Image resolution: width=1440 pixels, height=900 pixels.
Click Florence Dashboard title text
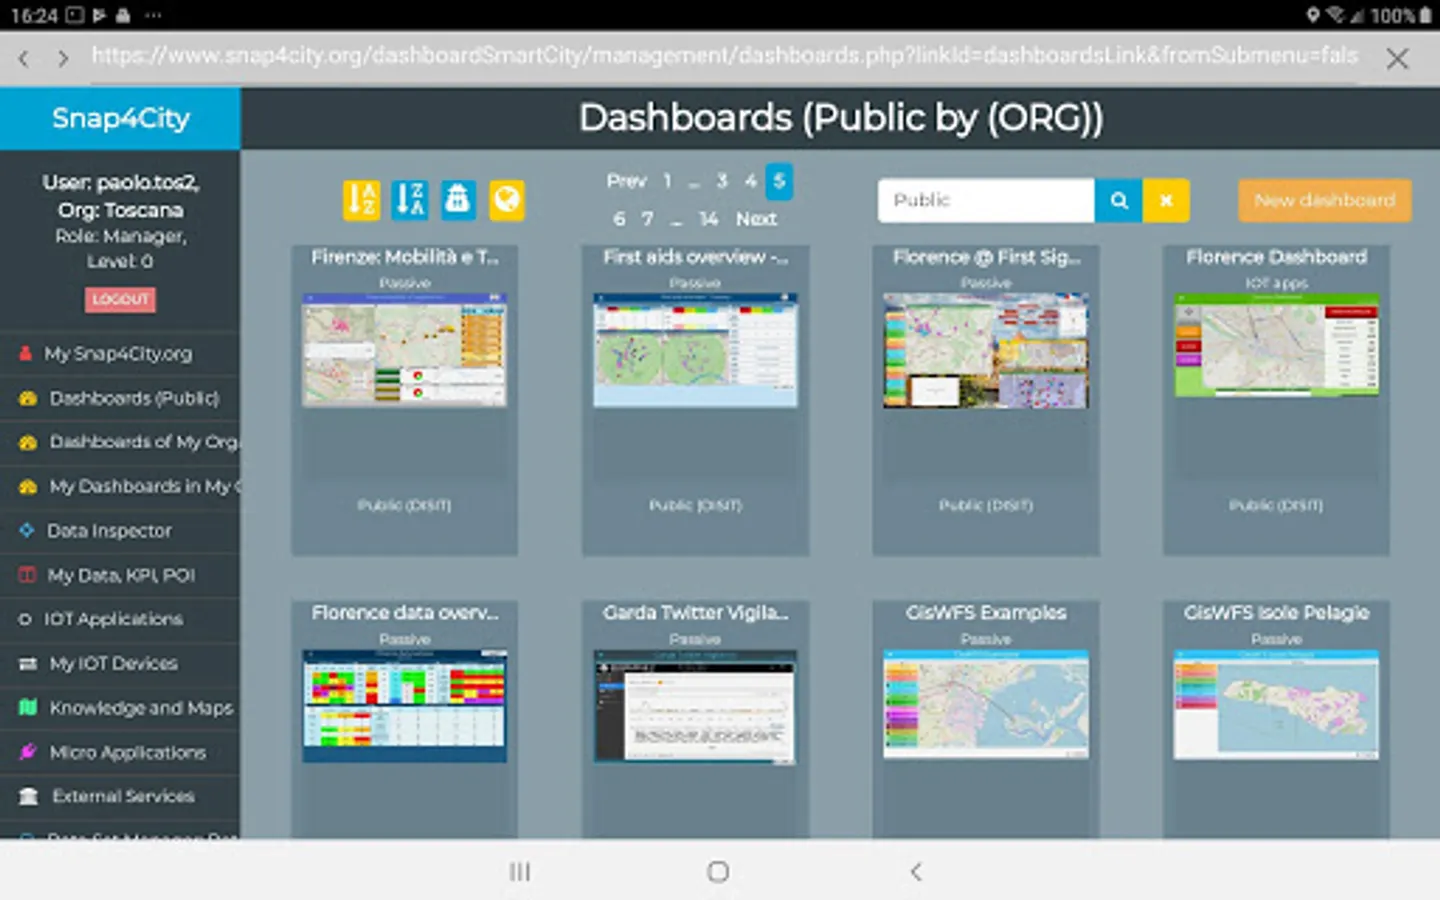[x=1276, y=257]
